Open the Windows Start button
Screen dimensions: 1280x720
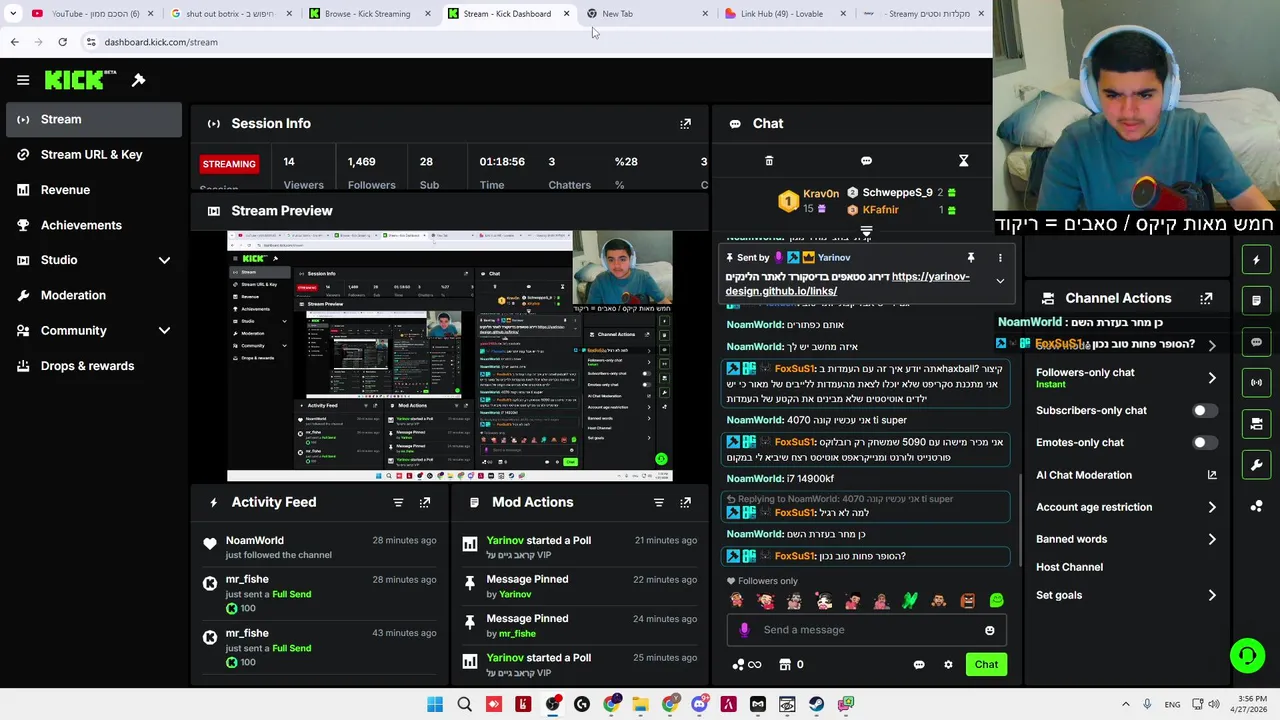point(435,705)
